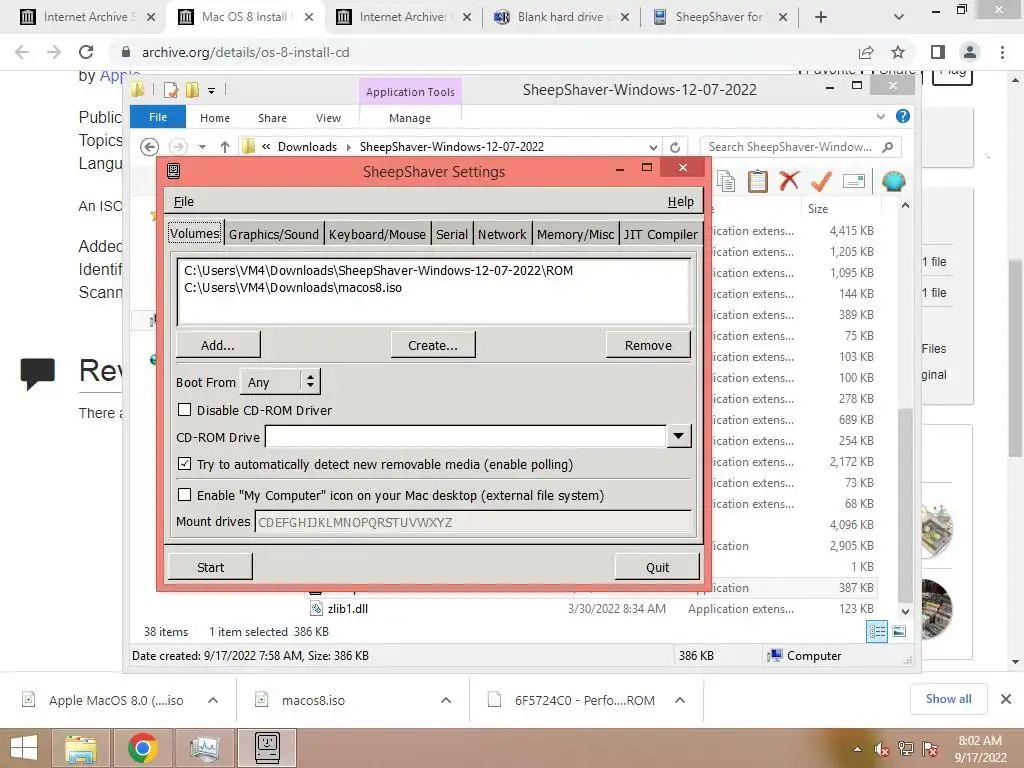1024x768 pixels.
Task: Click the SheepShaver Settings title bar icon
Action: (174, 171)
